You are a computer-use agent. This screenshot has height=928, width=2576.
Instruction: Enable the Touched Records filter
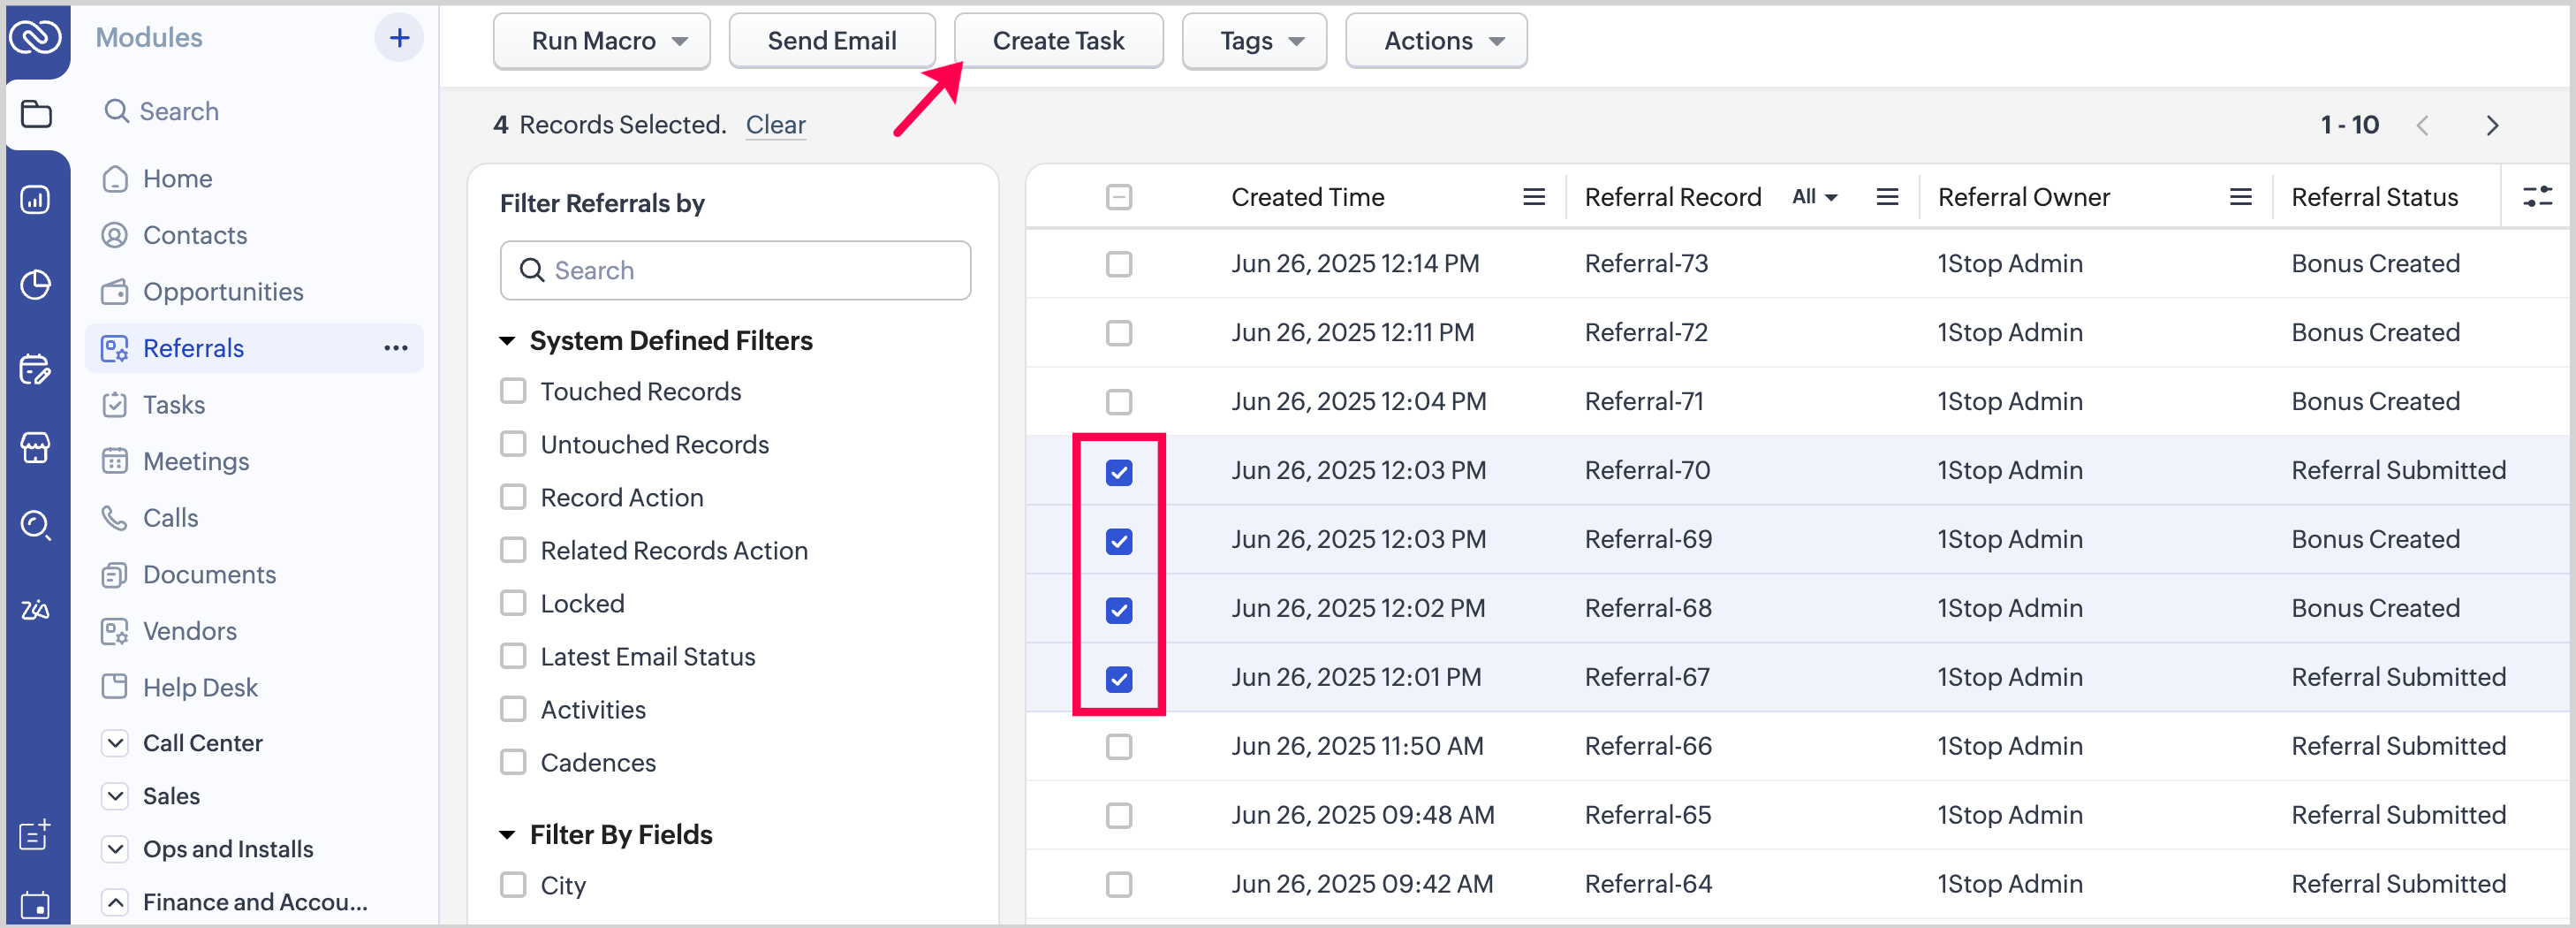point(513,391)
